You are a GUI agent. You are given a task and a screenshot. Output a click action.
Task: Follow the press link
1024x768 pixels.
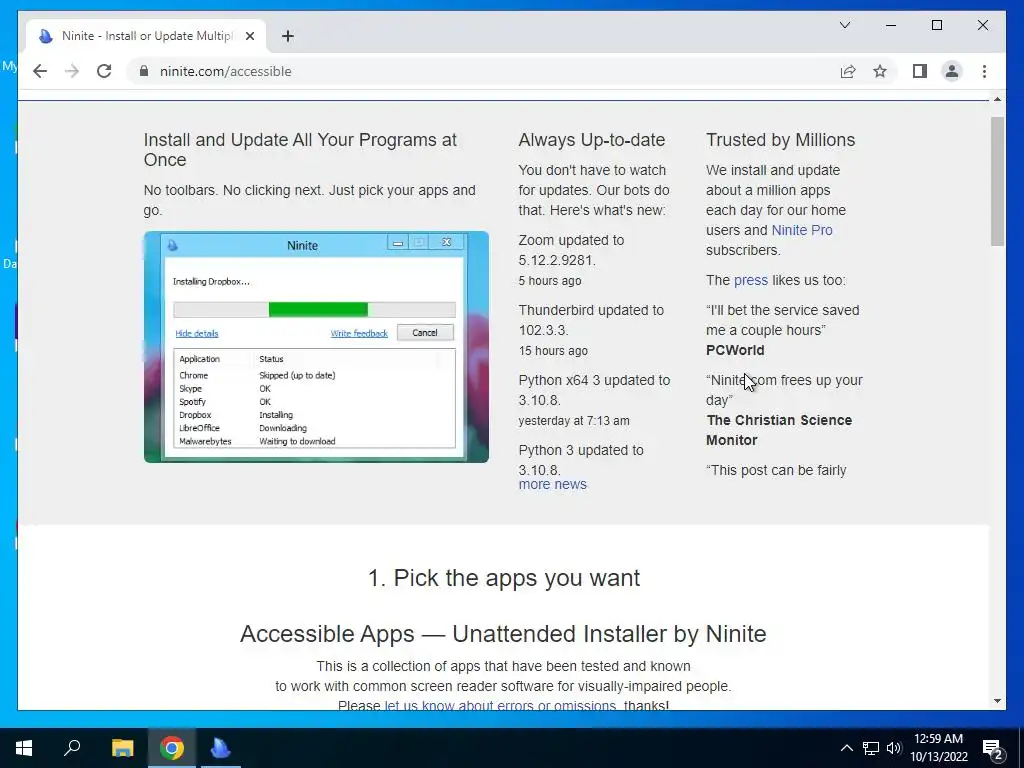(751, 280)
